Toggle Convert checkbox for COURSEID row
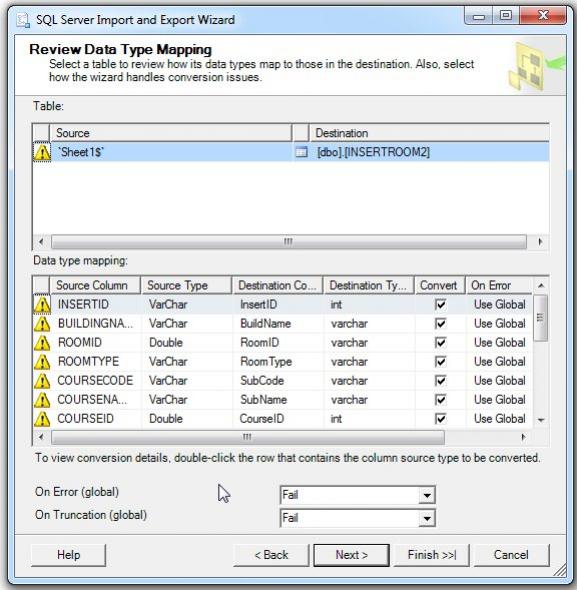 coord(440,418)
